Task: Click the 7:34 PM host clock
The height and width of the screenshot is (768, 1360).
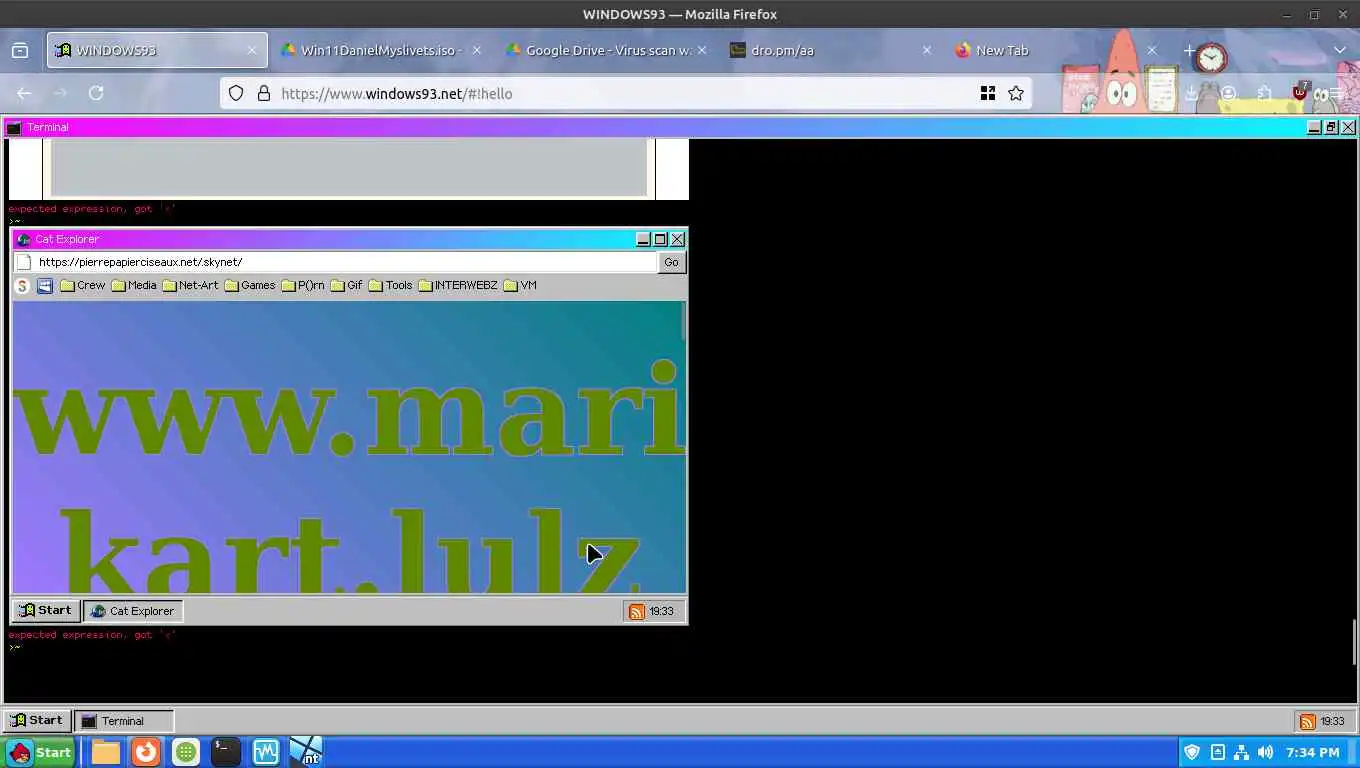Action: coord(1312,752)
